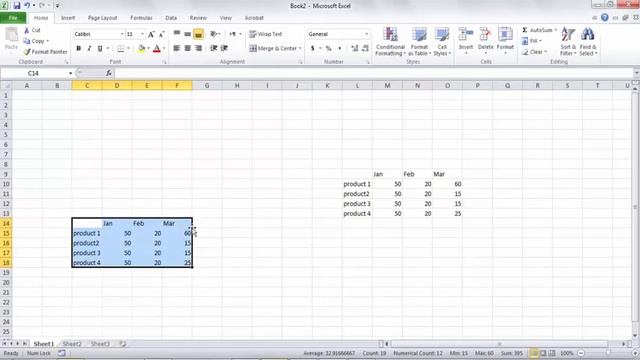Switch to the Data tab
The image size is (640, 360).
[x=171, y=18]
